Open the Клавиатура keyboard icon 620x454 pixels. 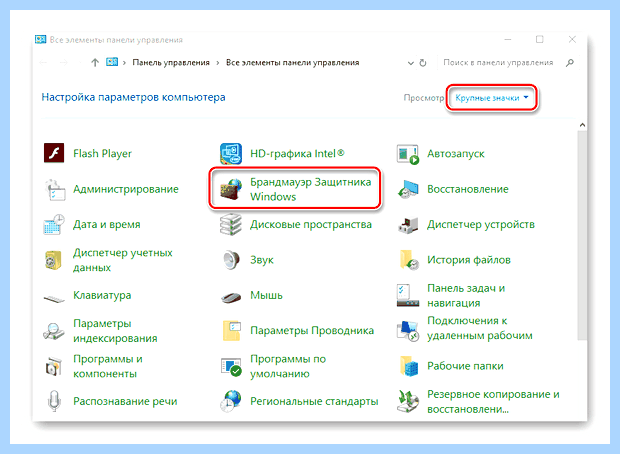point(54,298)
